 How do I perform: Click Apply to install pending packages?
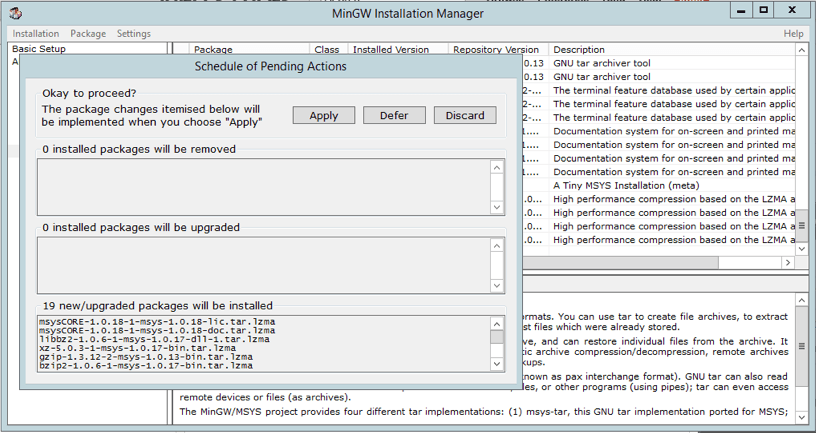(x=324, y=115)
